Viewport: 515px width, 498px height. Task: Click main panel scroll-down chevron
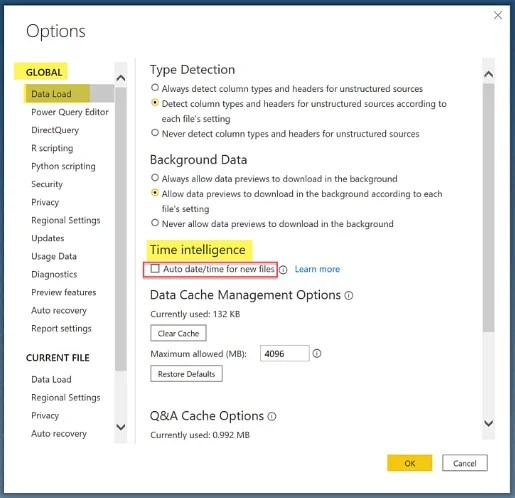tap(489, 424)
